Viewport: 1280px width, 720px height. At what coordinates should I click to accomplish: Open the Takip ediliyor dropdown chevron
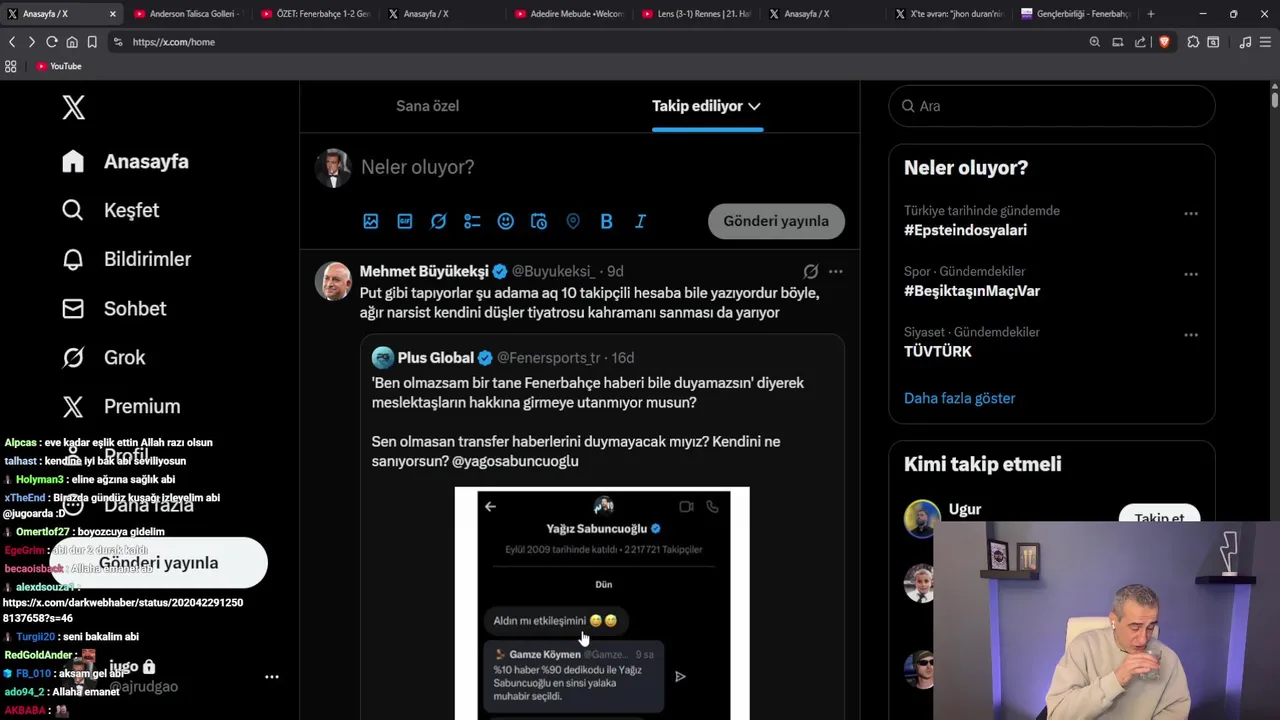[754, 106]
